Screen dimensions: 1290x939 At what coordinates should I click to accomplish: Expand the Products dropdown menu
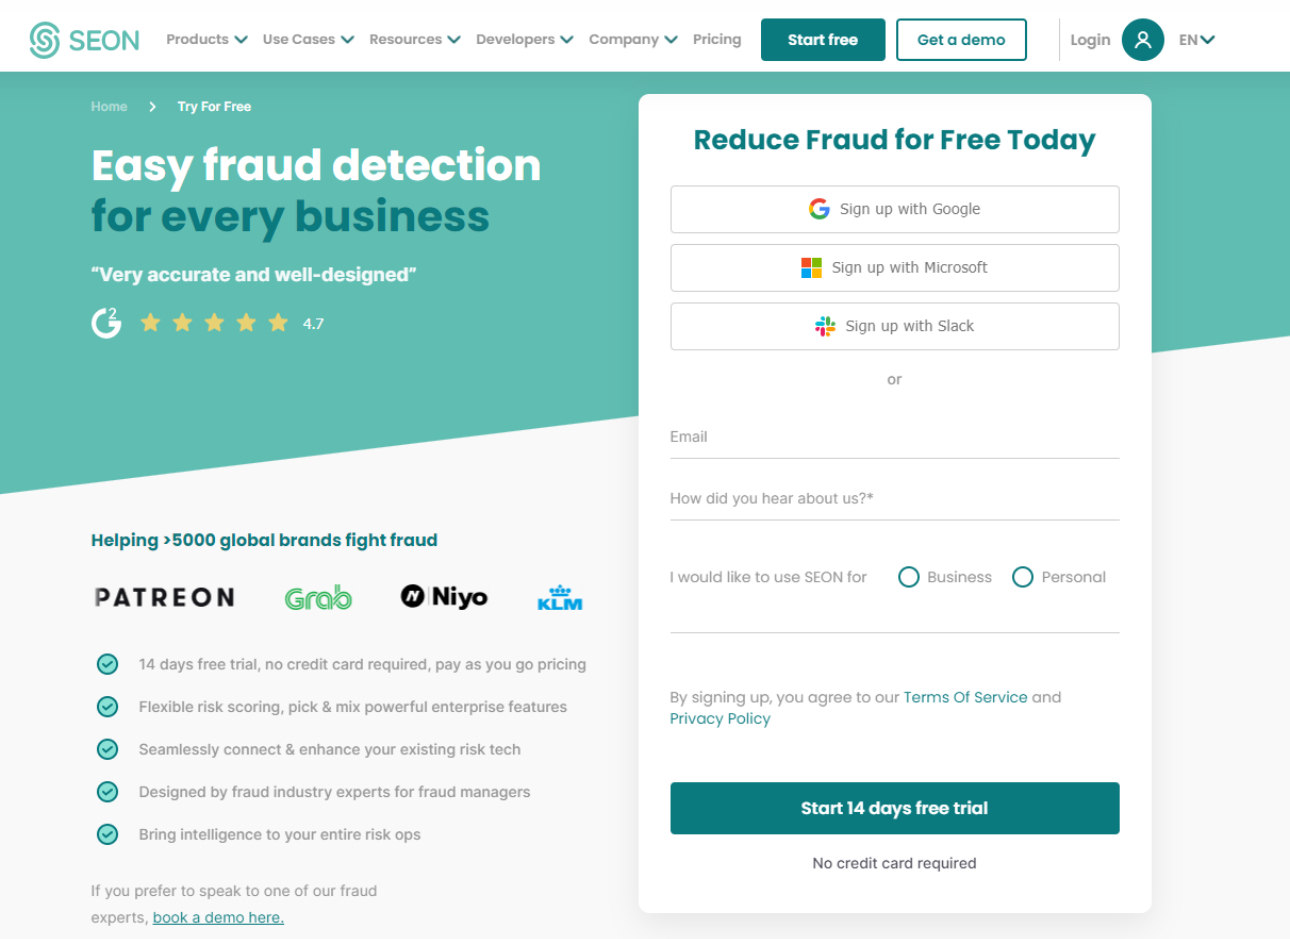(x=206, y=40)
